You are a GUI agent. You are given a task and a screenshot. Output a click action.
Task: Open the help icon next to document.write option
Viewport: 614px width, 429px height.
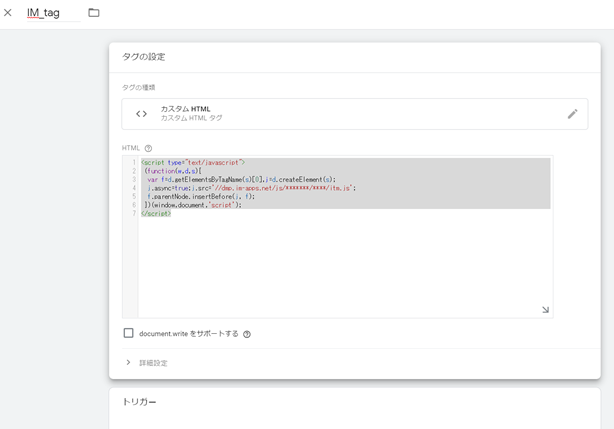247,334
